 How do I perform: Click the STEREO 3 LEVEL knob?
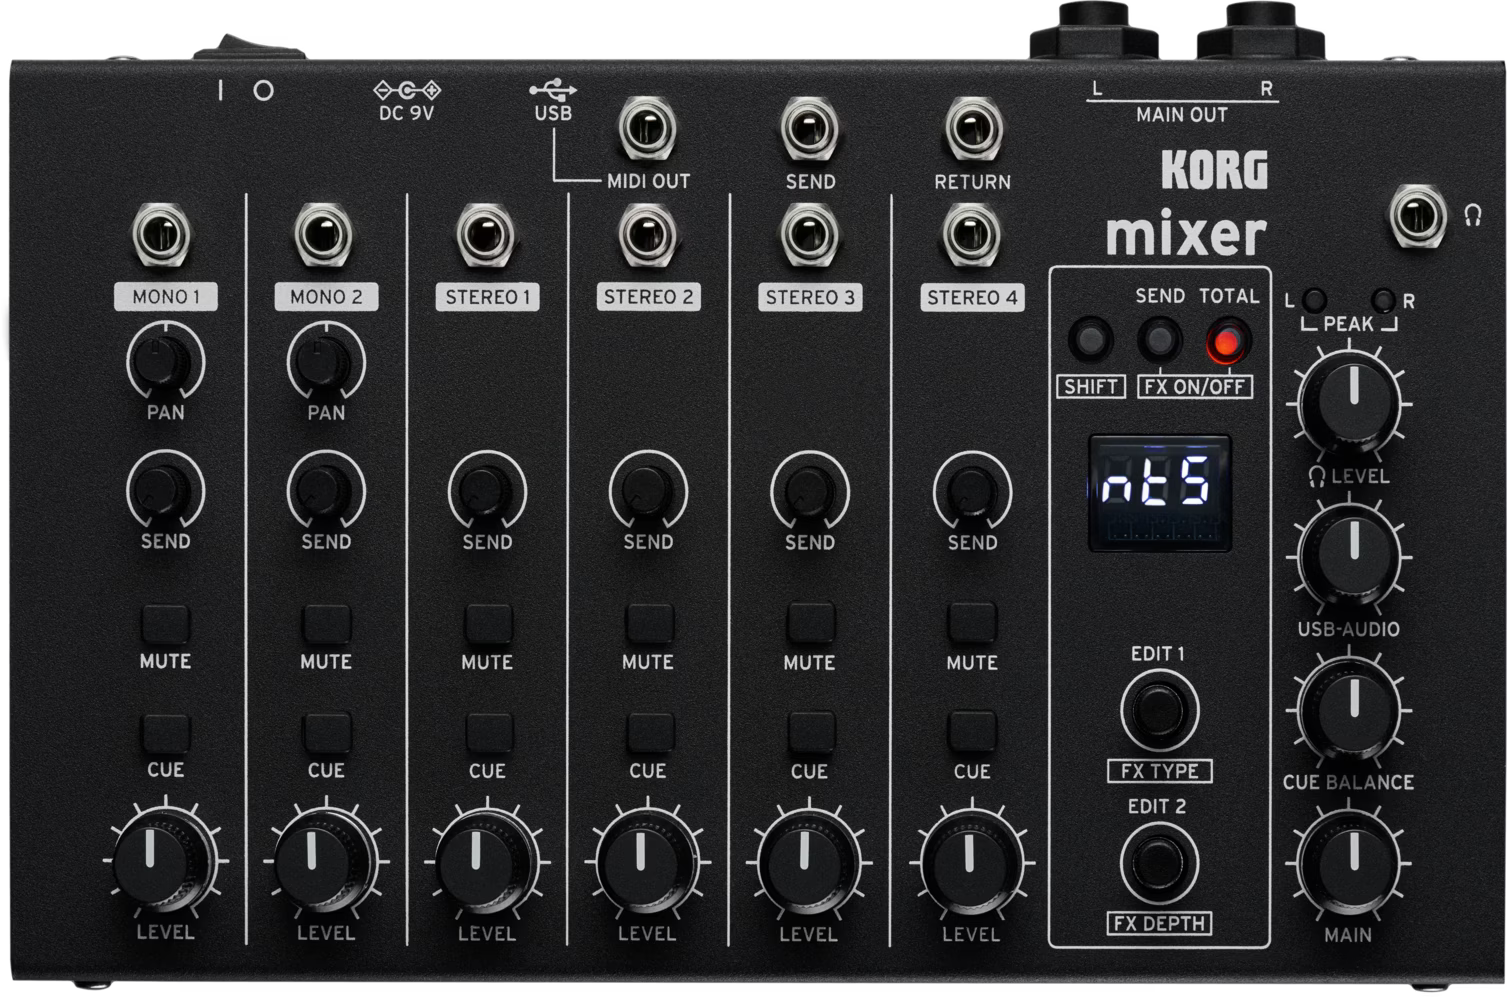tap(807, 860)
